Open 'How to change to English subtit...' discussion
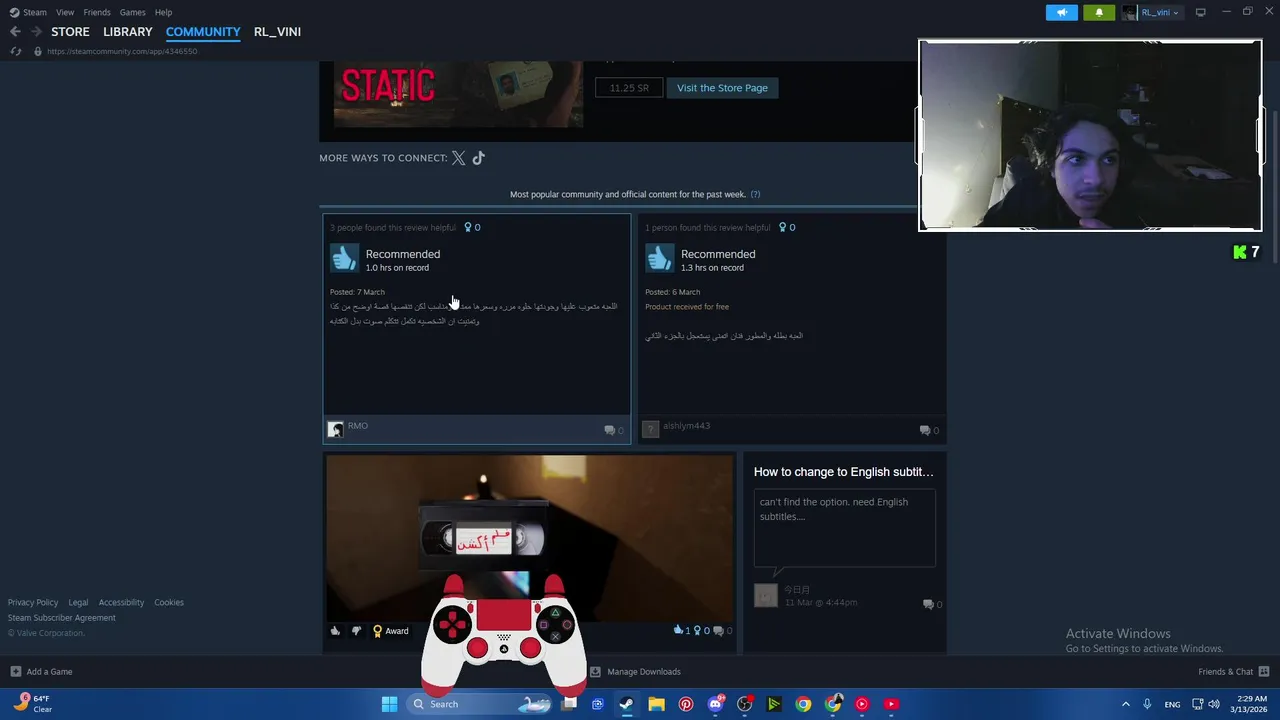The width and height of the screenshot is (1280, 720). point(843,472)
